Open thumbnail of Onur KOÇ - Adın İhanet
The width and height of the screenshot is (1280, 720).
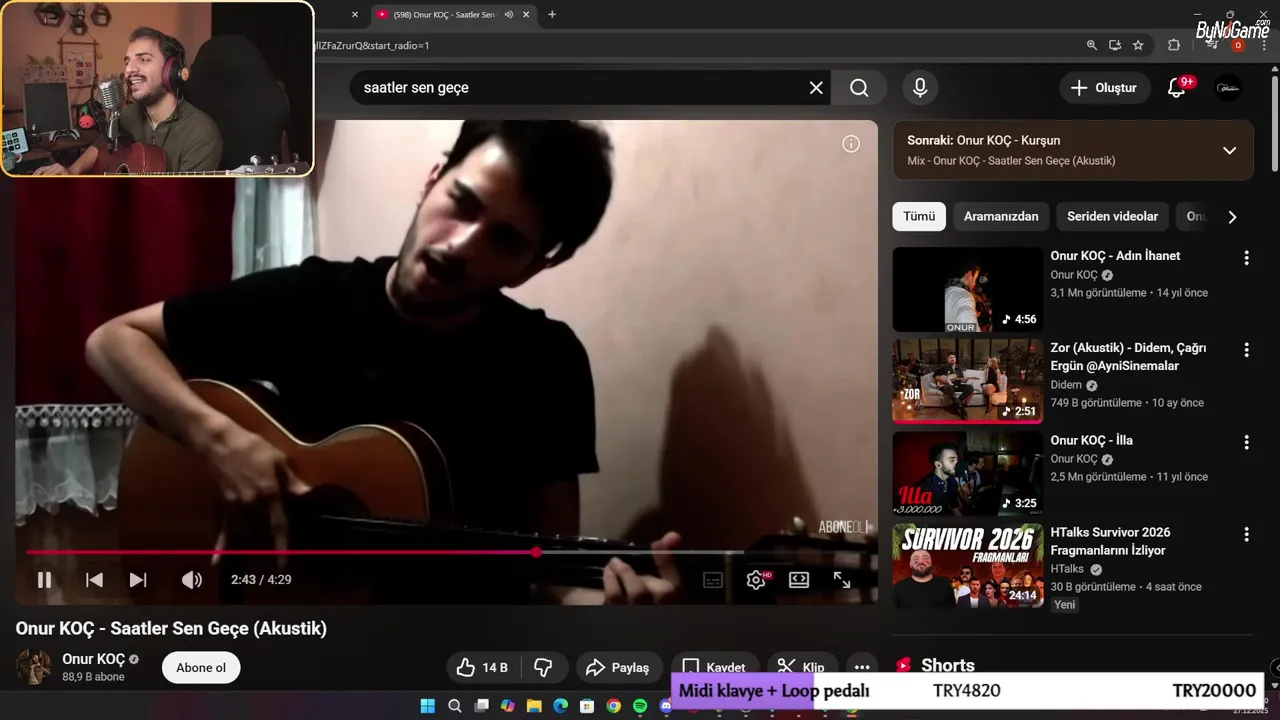[967, 290]
